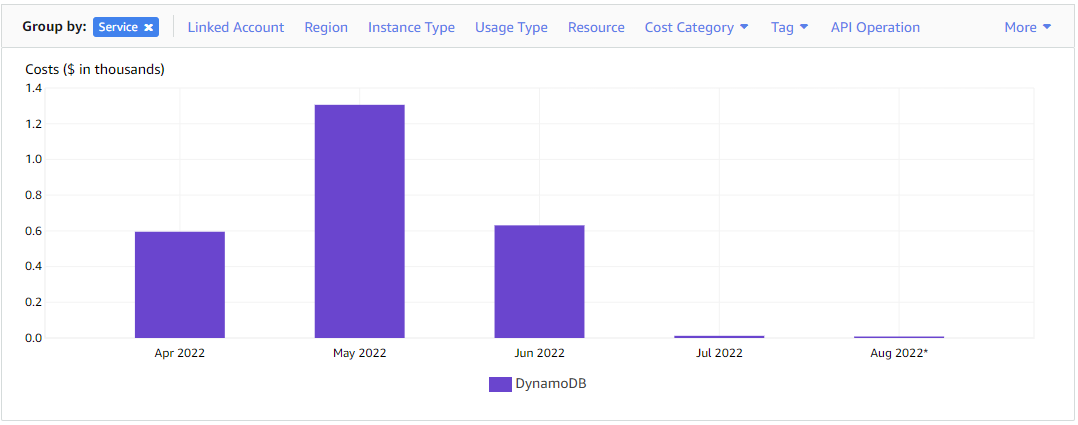Remove the Service group-by filter (x icon)
This screenshot has width=1078, height=425.
(148, 28)
